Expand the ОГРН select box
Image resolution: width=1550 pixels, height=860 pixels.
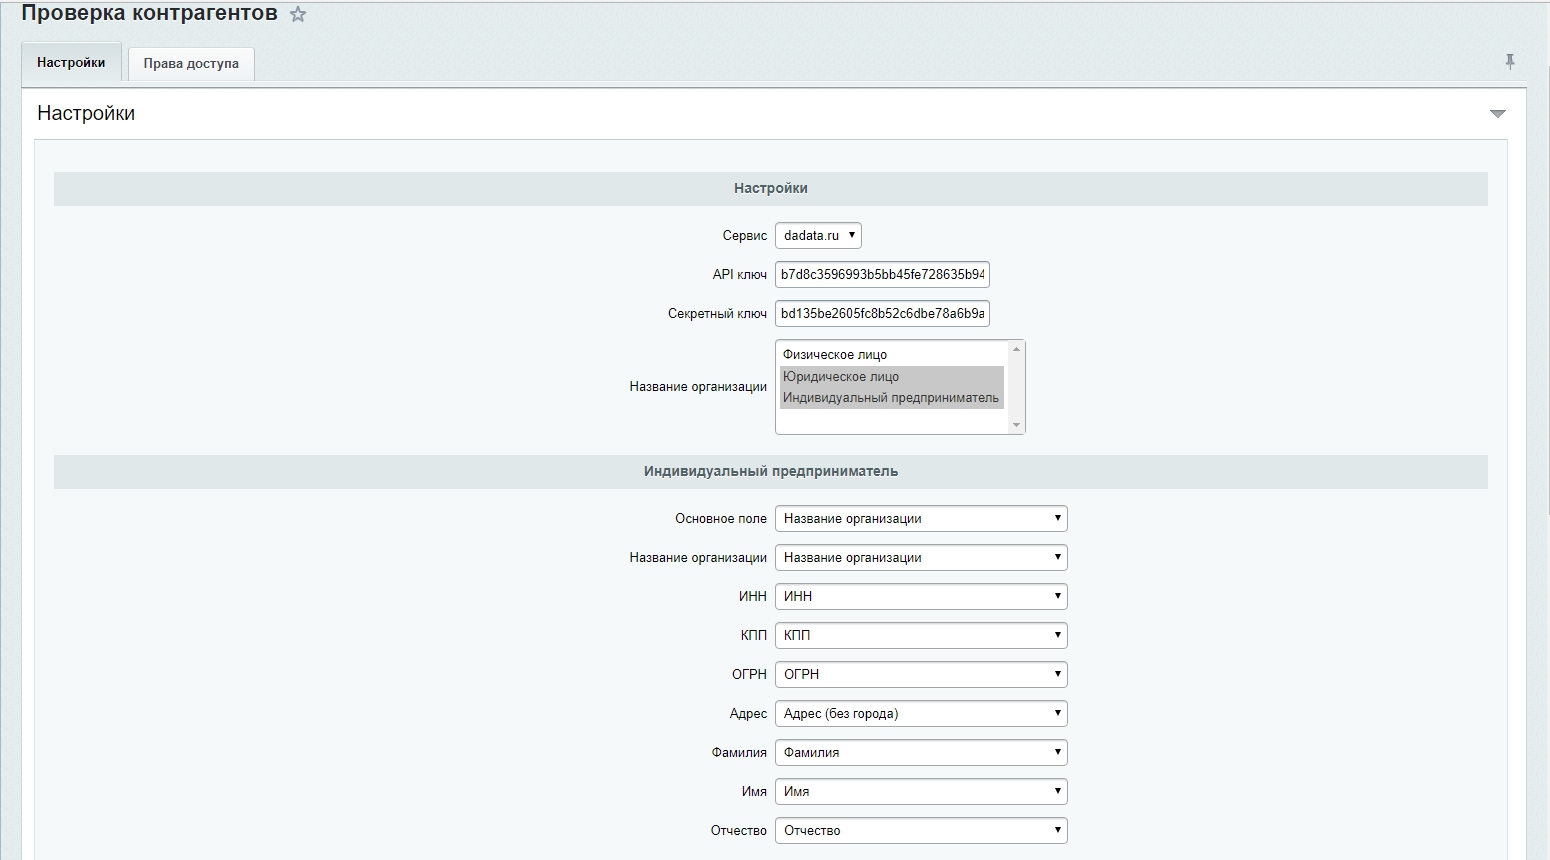point(920,675)
